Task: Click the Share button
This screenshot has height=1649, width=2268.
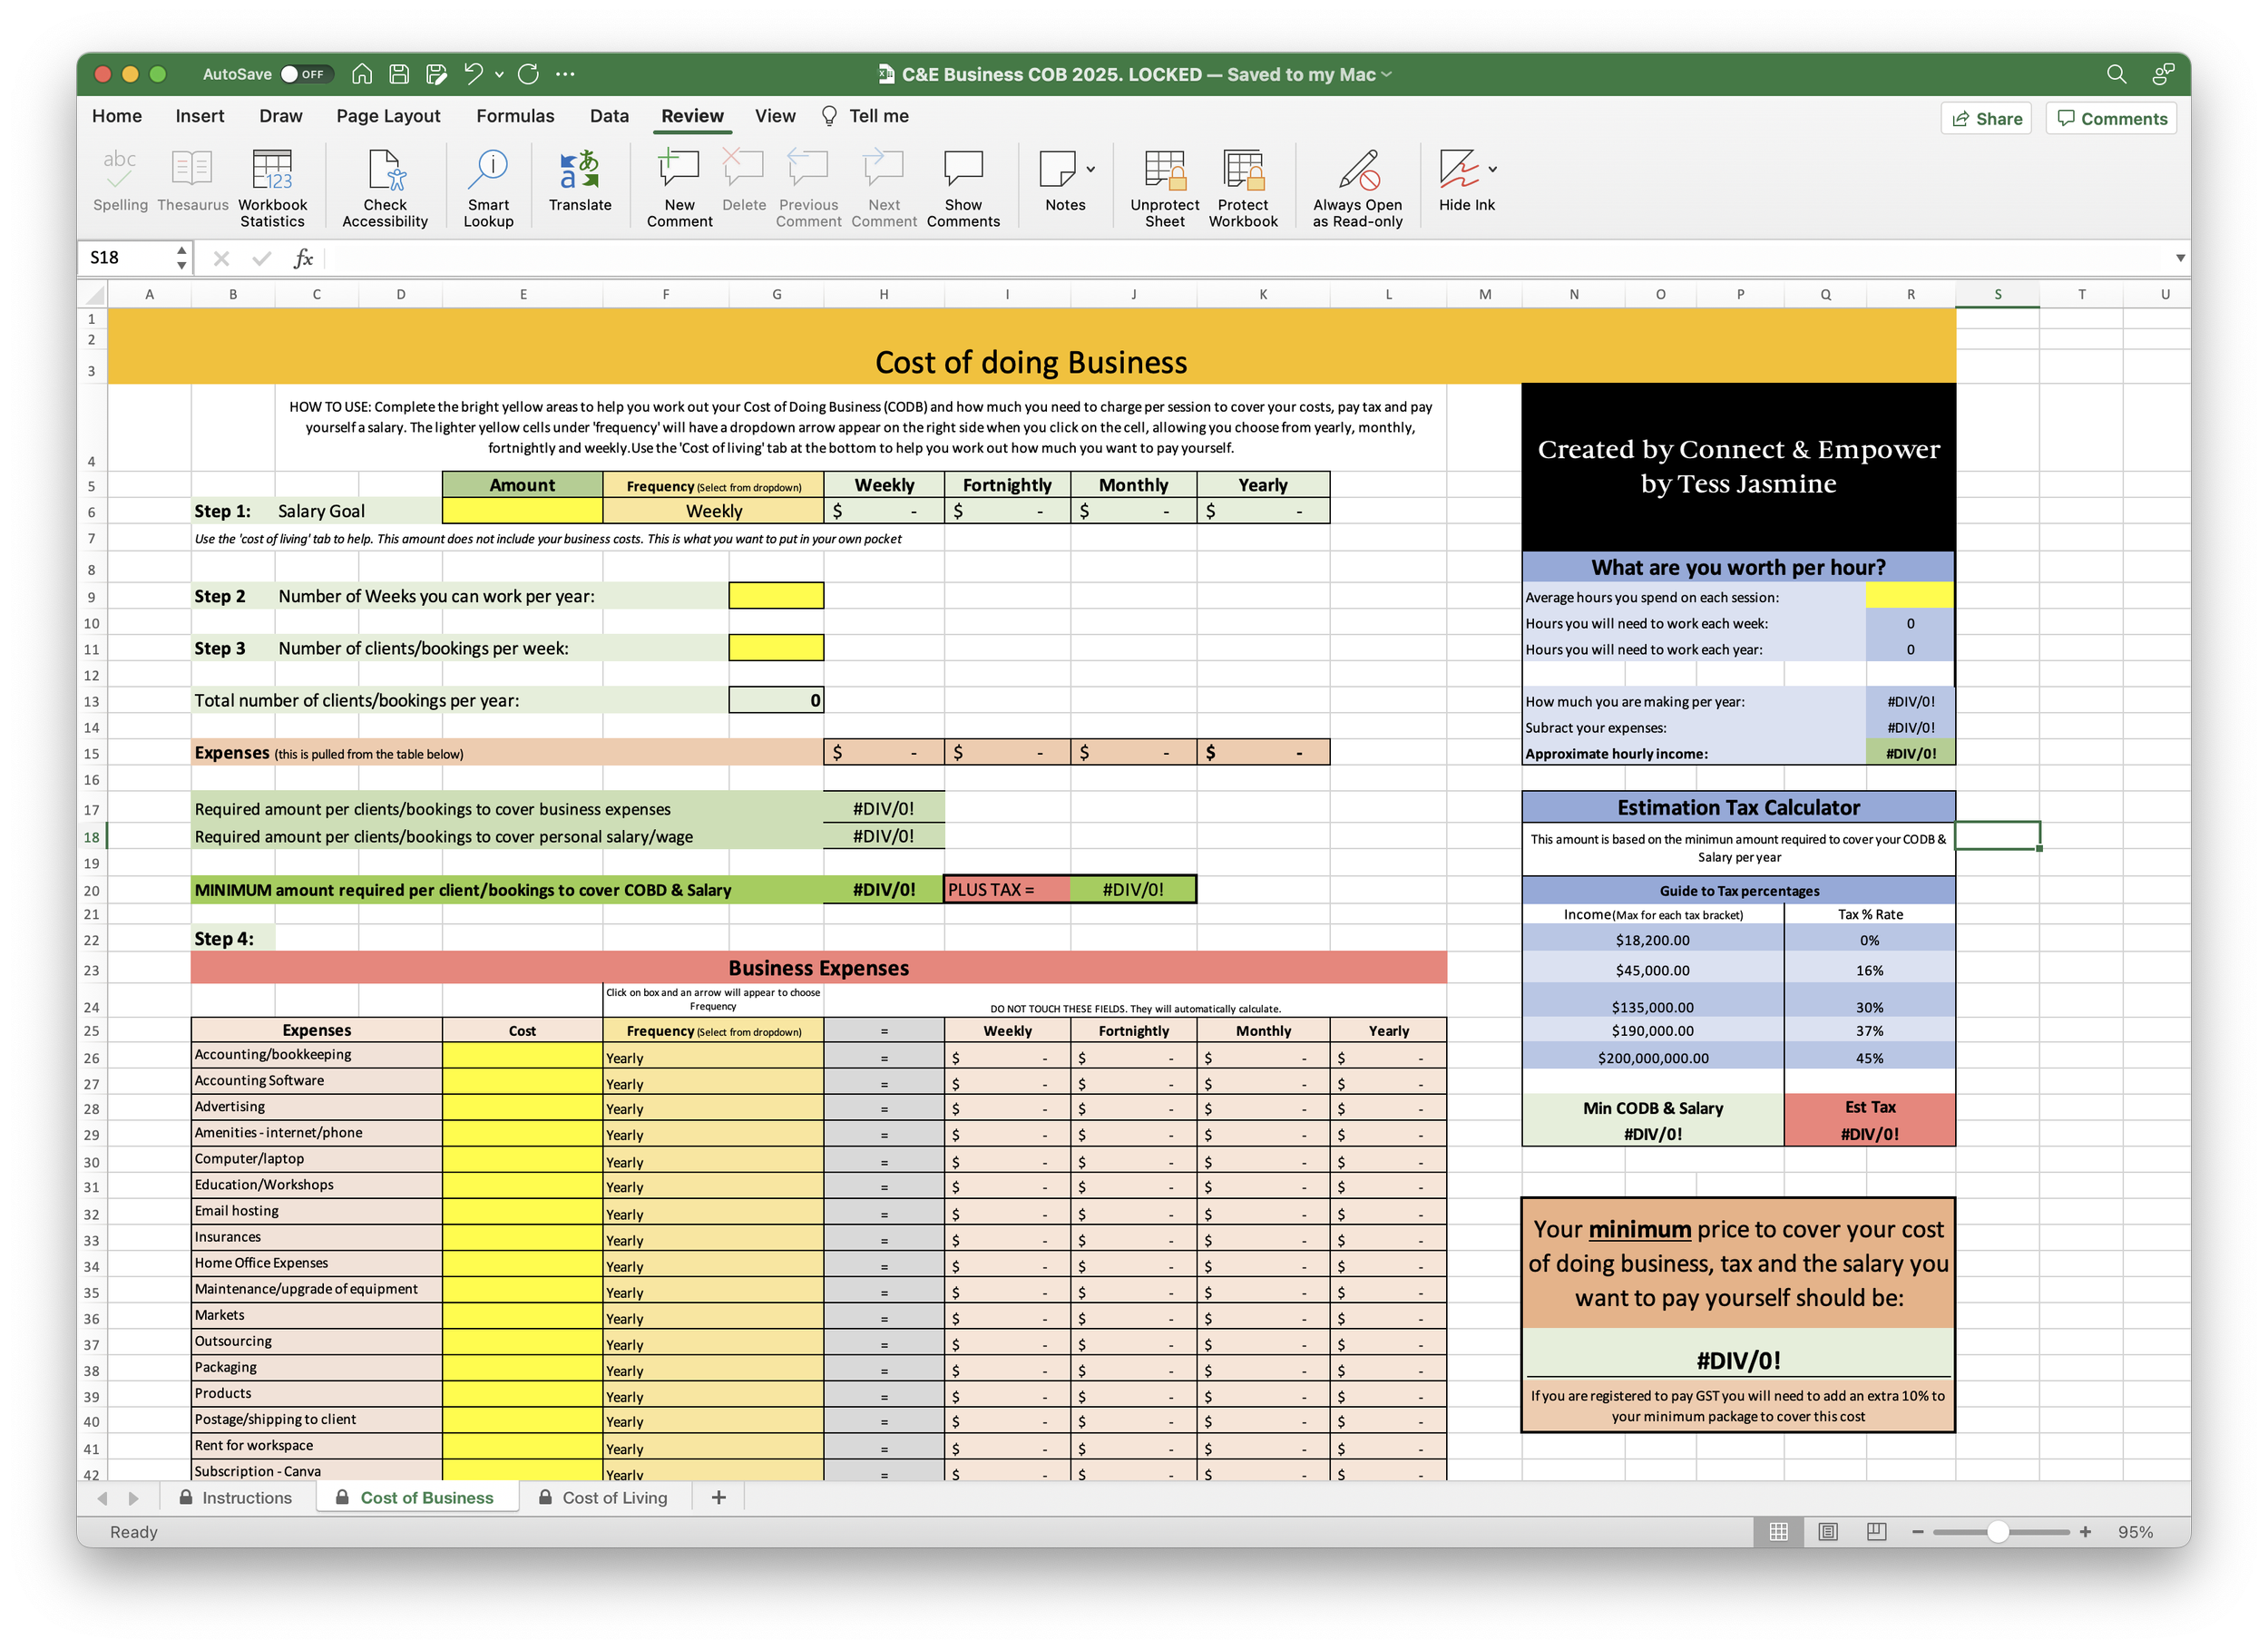Action: coord(1986,118)
